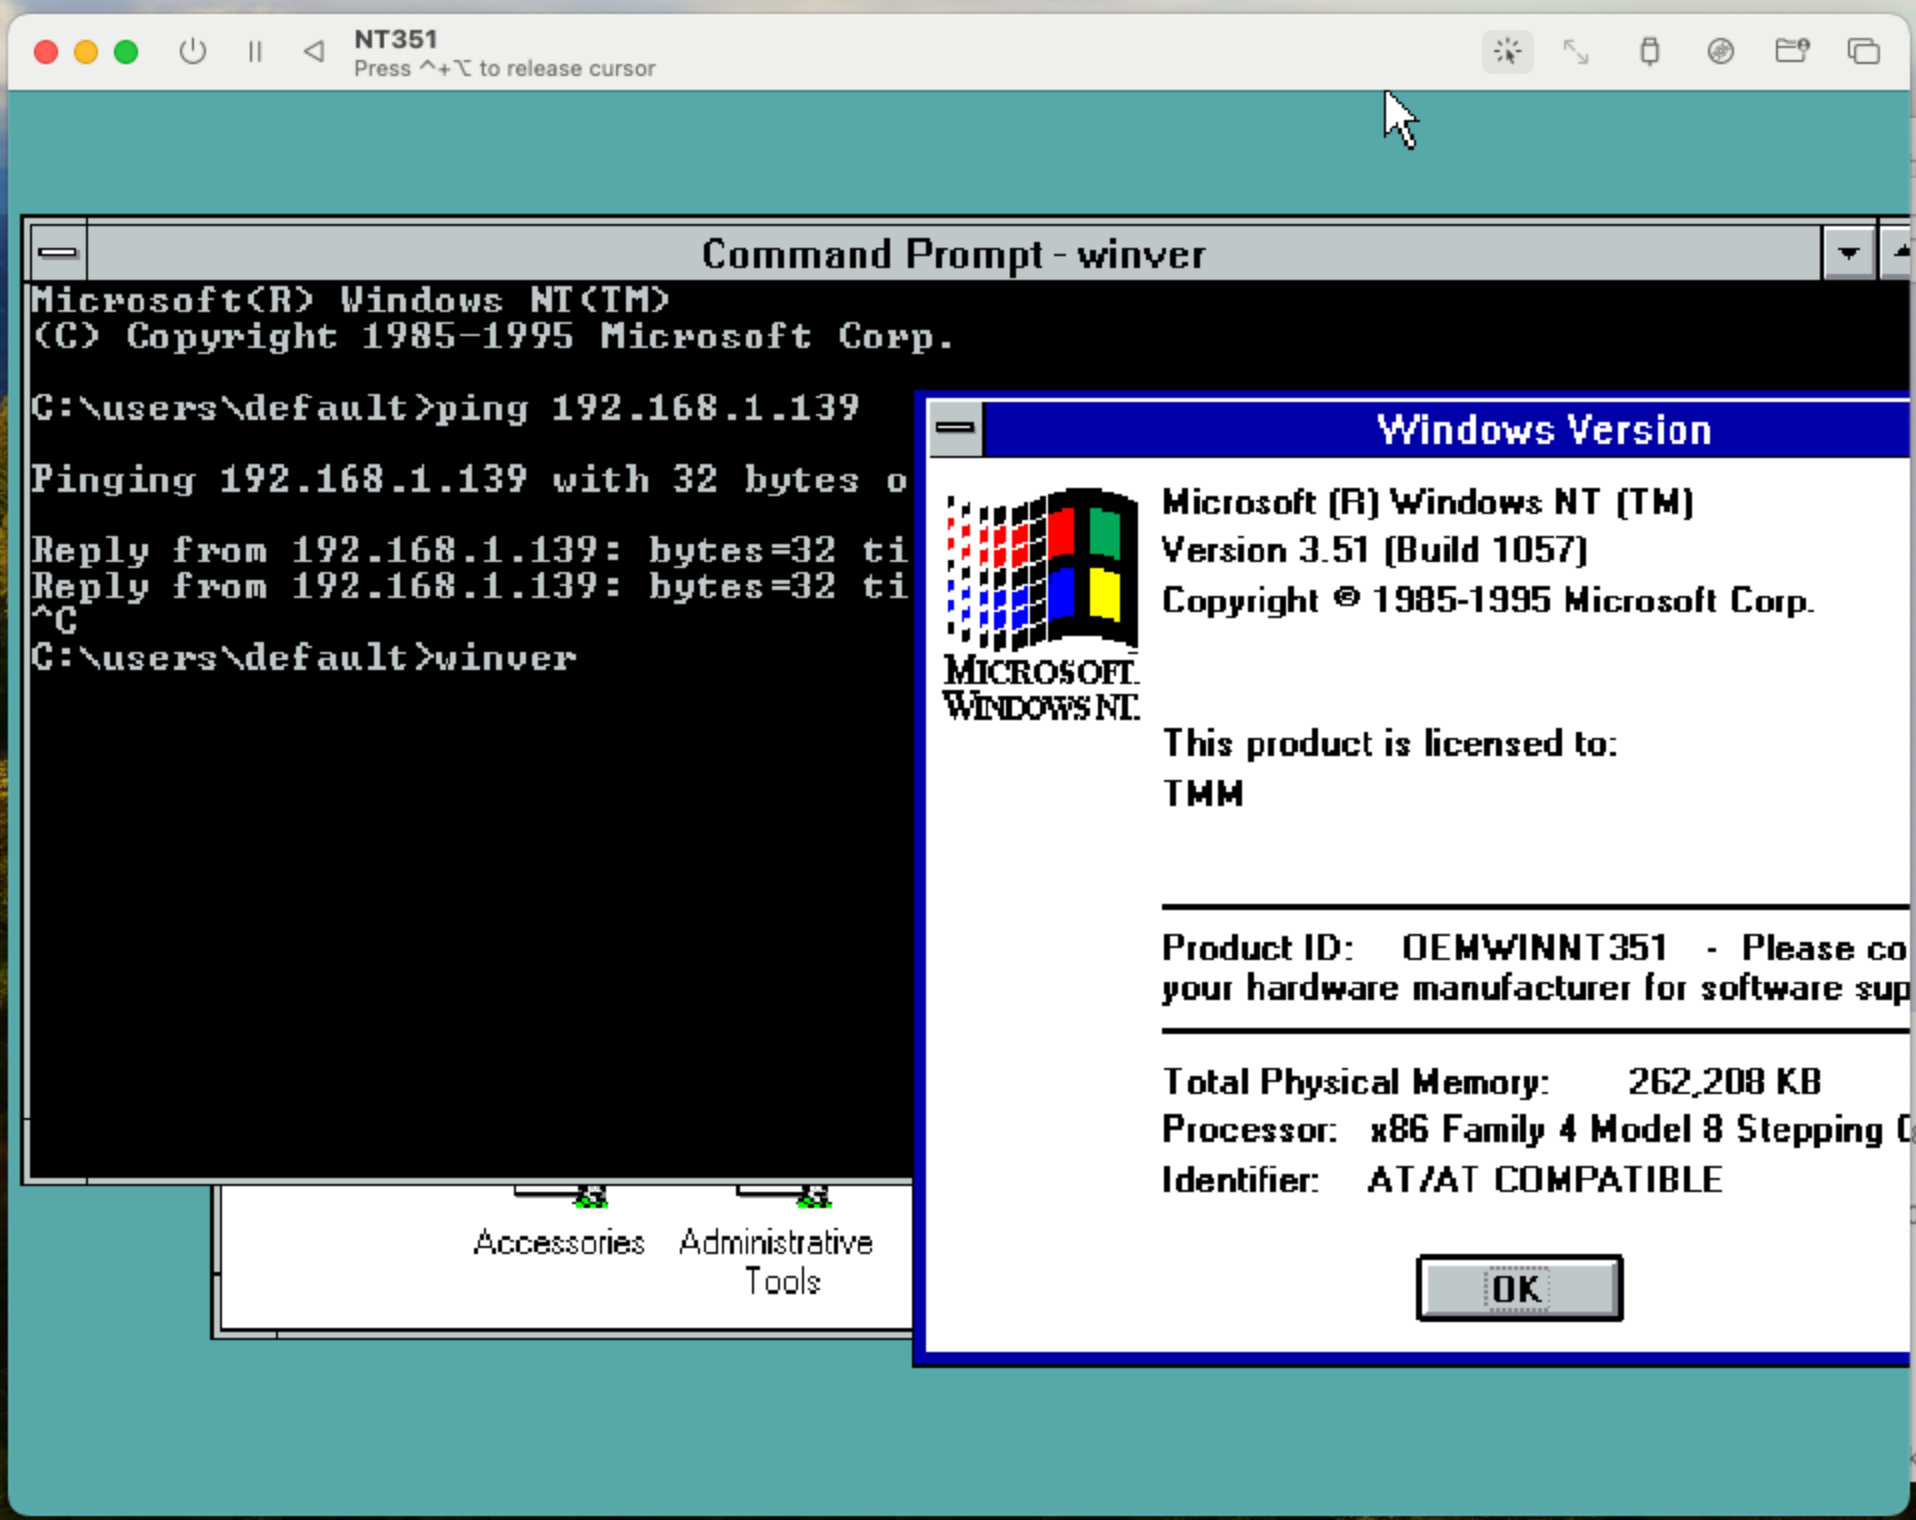Open the Windows Version control menu box
1916x1520 pixels.
pos(955,429)
